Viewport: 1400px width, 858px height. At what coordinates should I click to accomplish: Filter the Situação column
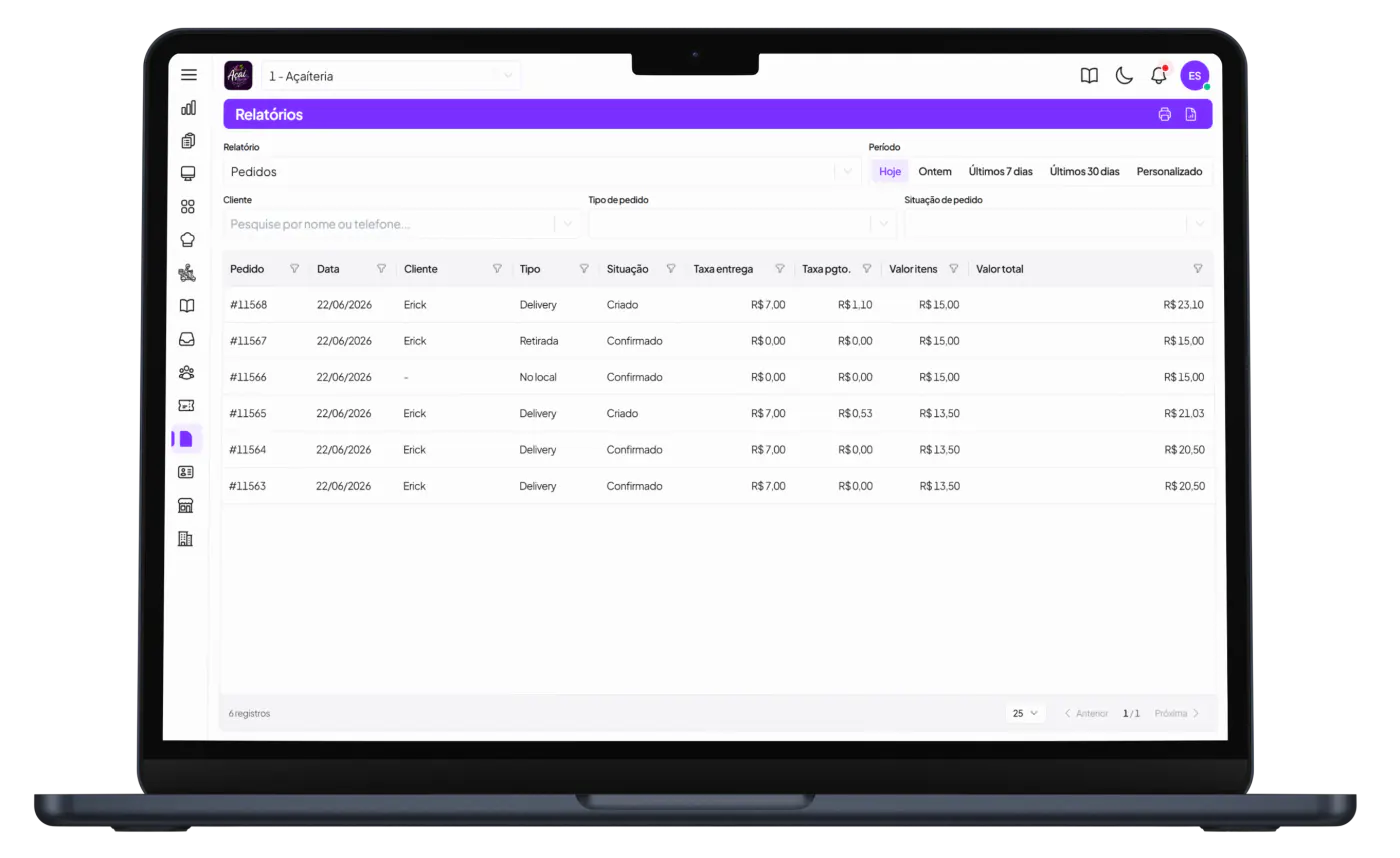[671, 269]
